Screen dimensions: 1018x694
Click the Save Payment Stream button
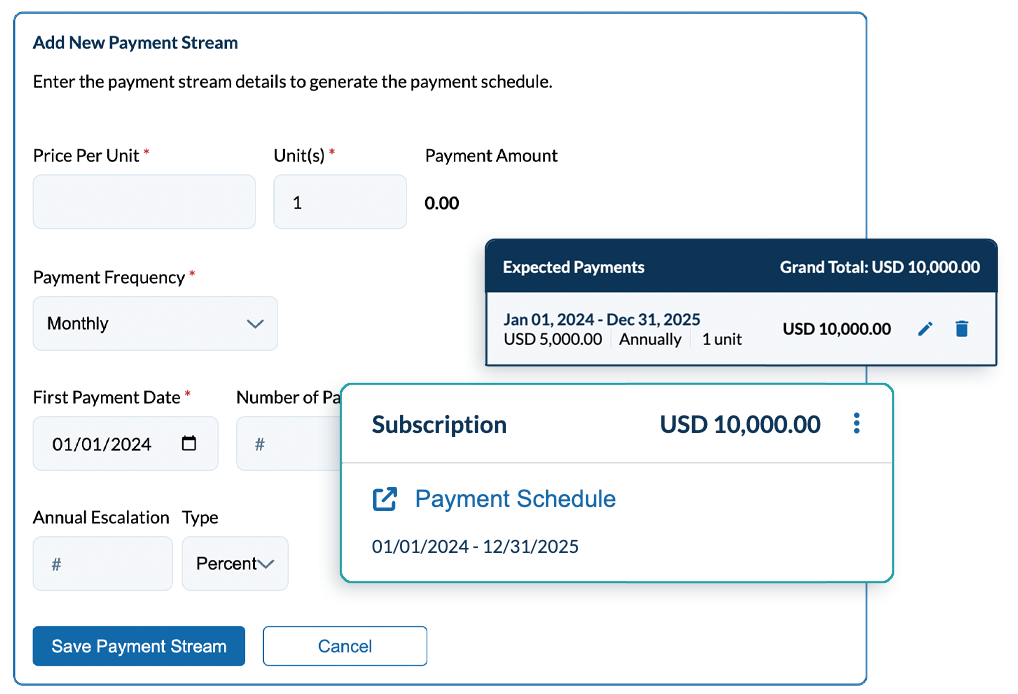tap(139, 646)
